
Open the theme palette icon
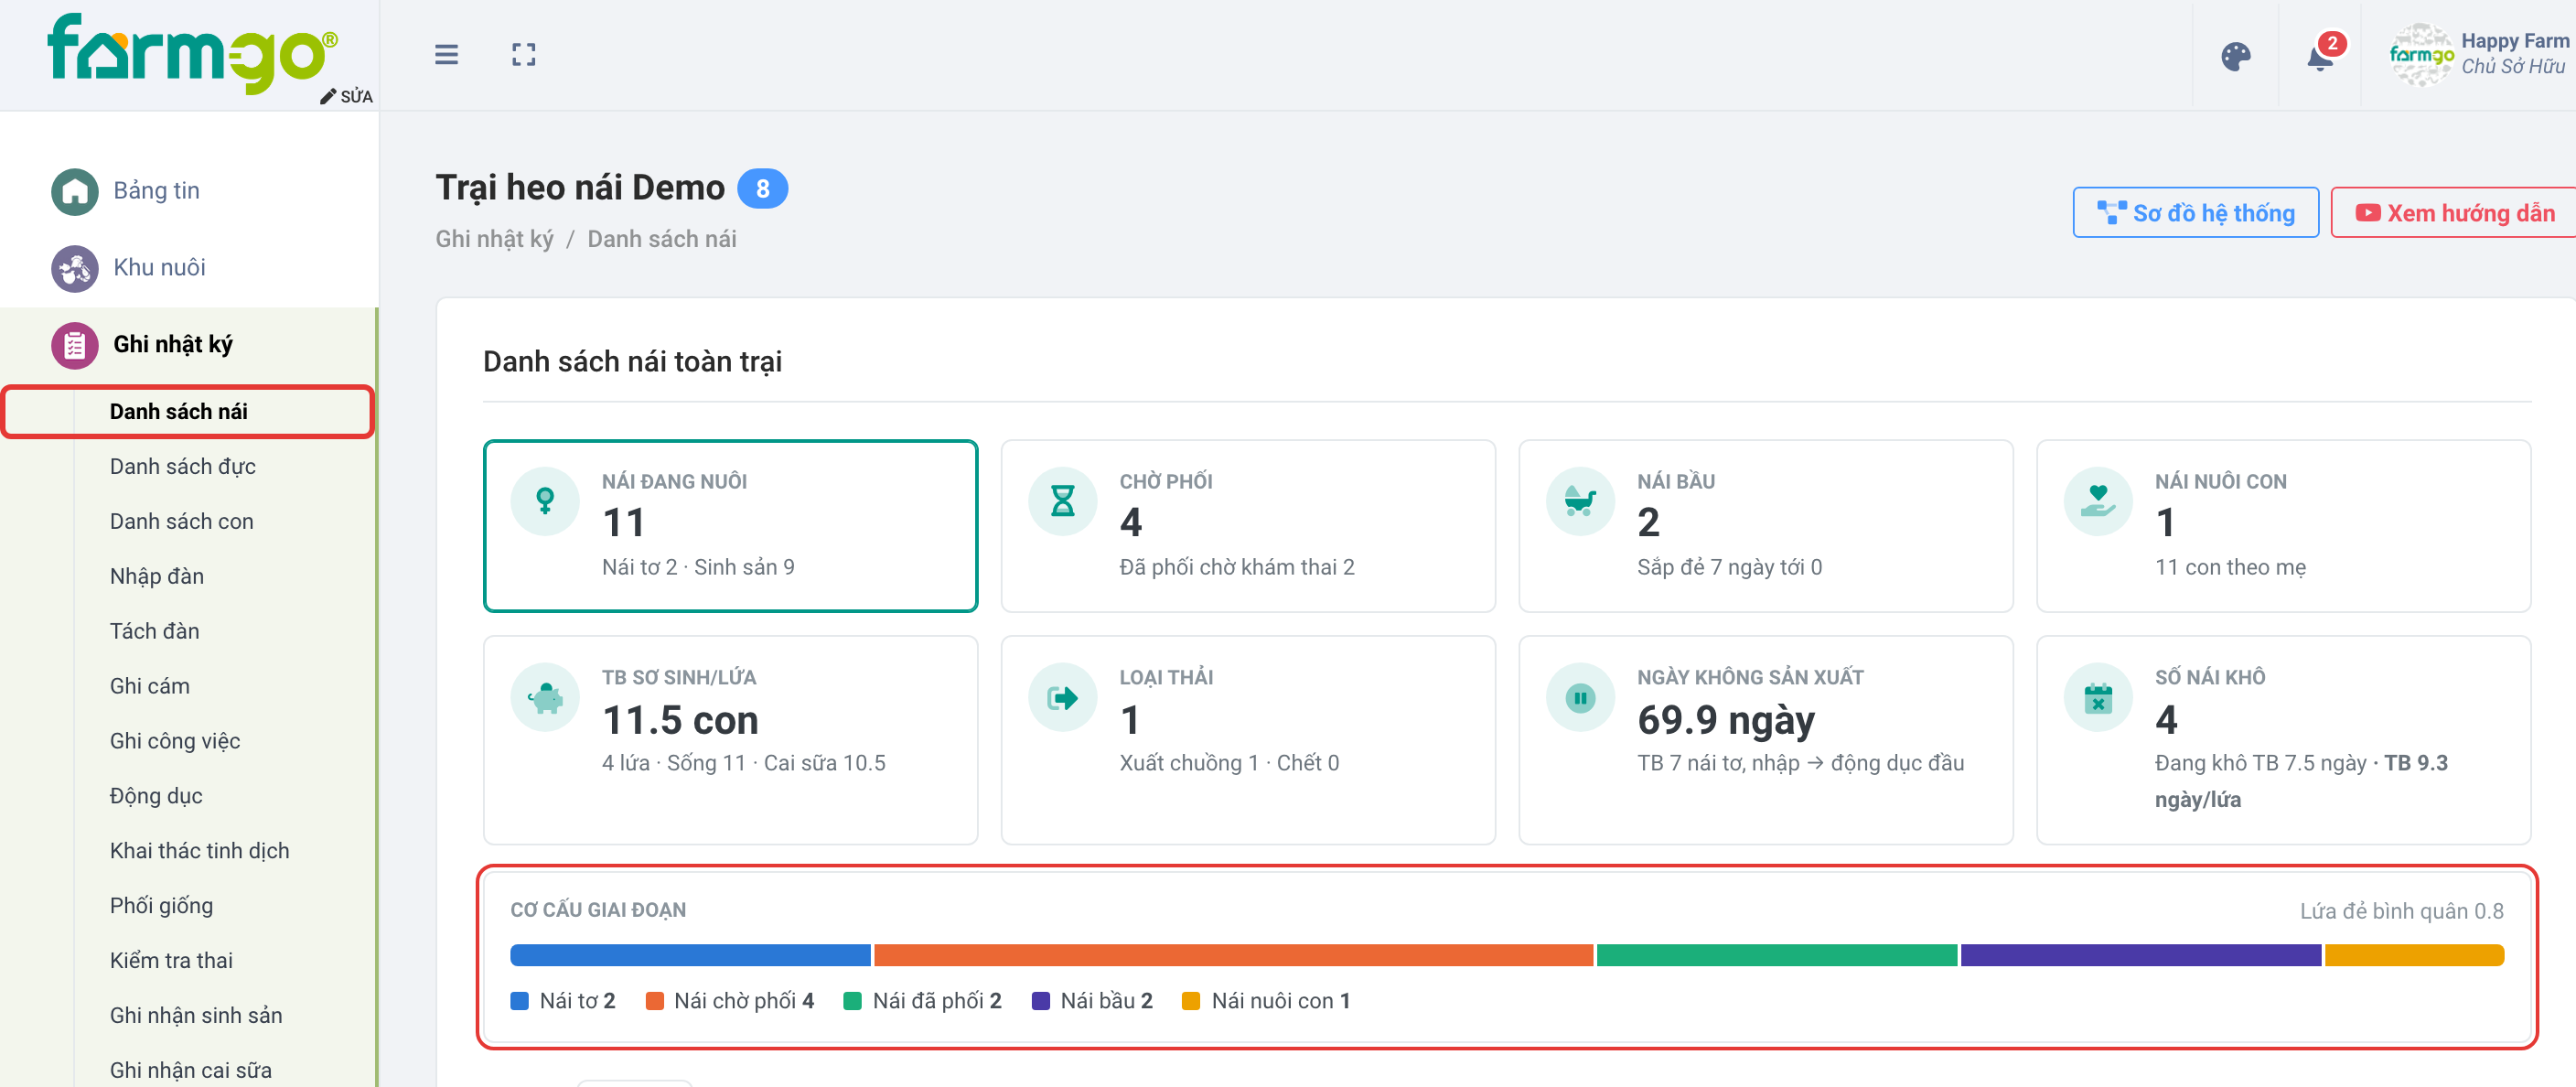pos(2235,56)
